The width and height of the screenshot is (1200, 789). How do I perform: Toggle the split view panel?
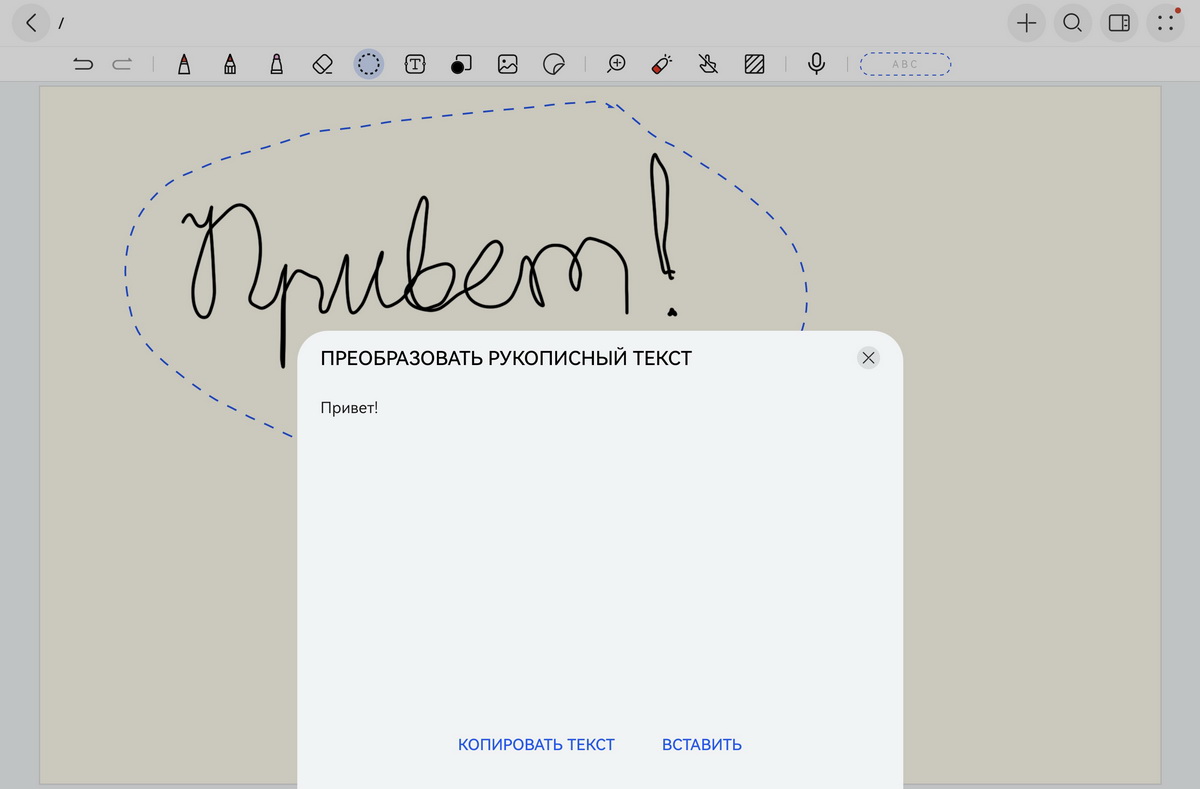[x=1119, y=23]
